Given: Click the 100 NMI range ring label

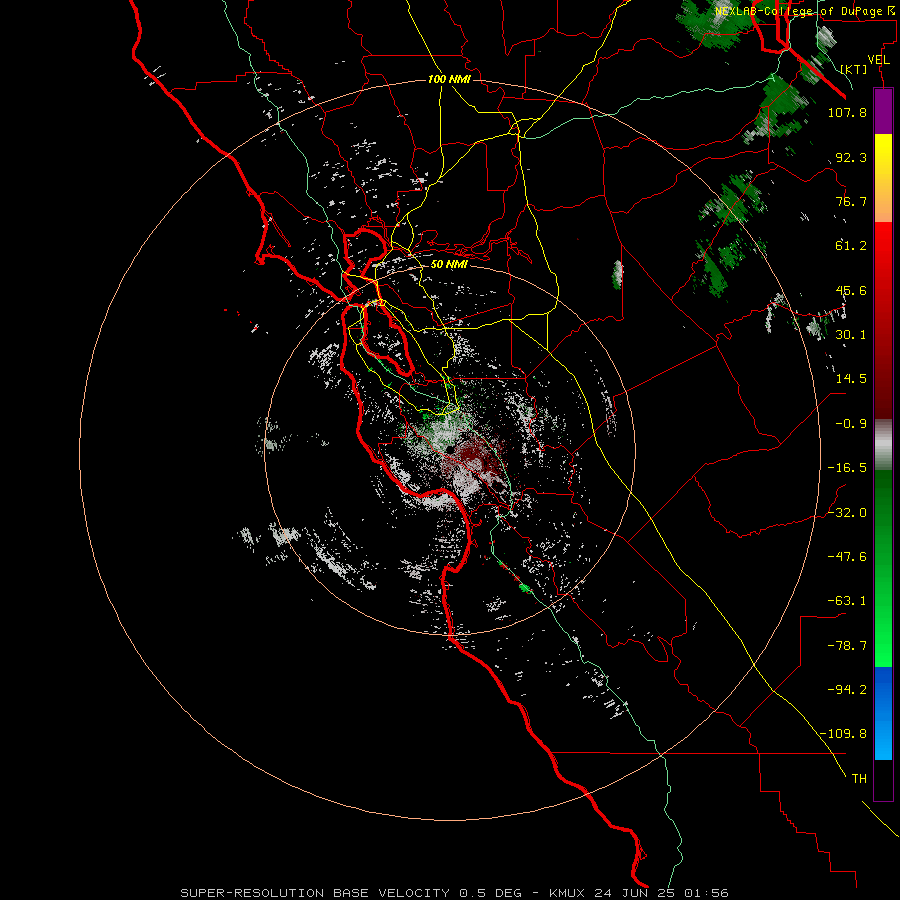Looking at the screenshot, I should click(x=449, y=79).
